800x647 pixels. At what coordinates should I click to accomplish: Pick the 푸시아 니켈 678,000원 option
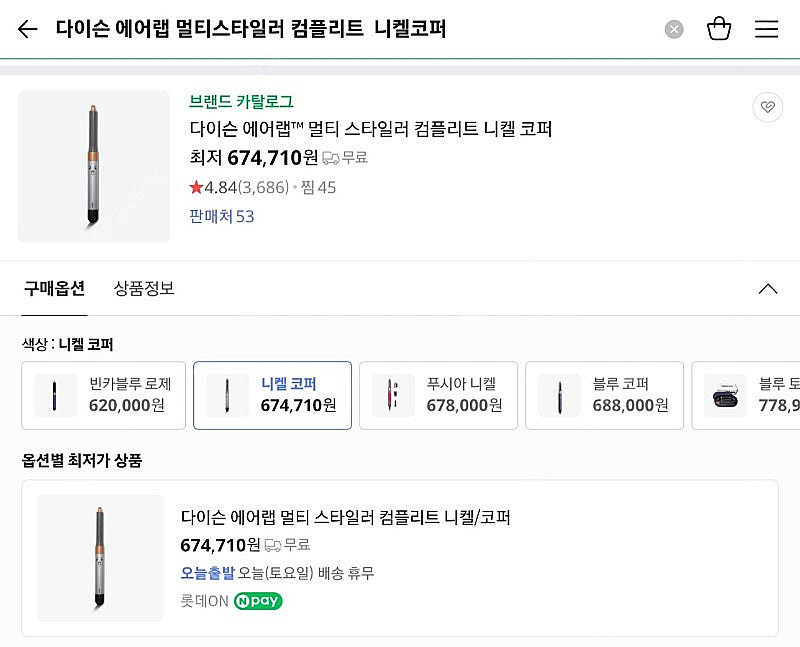tap(438, 395)
